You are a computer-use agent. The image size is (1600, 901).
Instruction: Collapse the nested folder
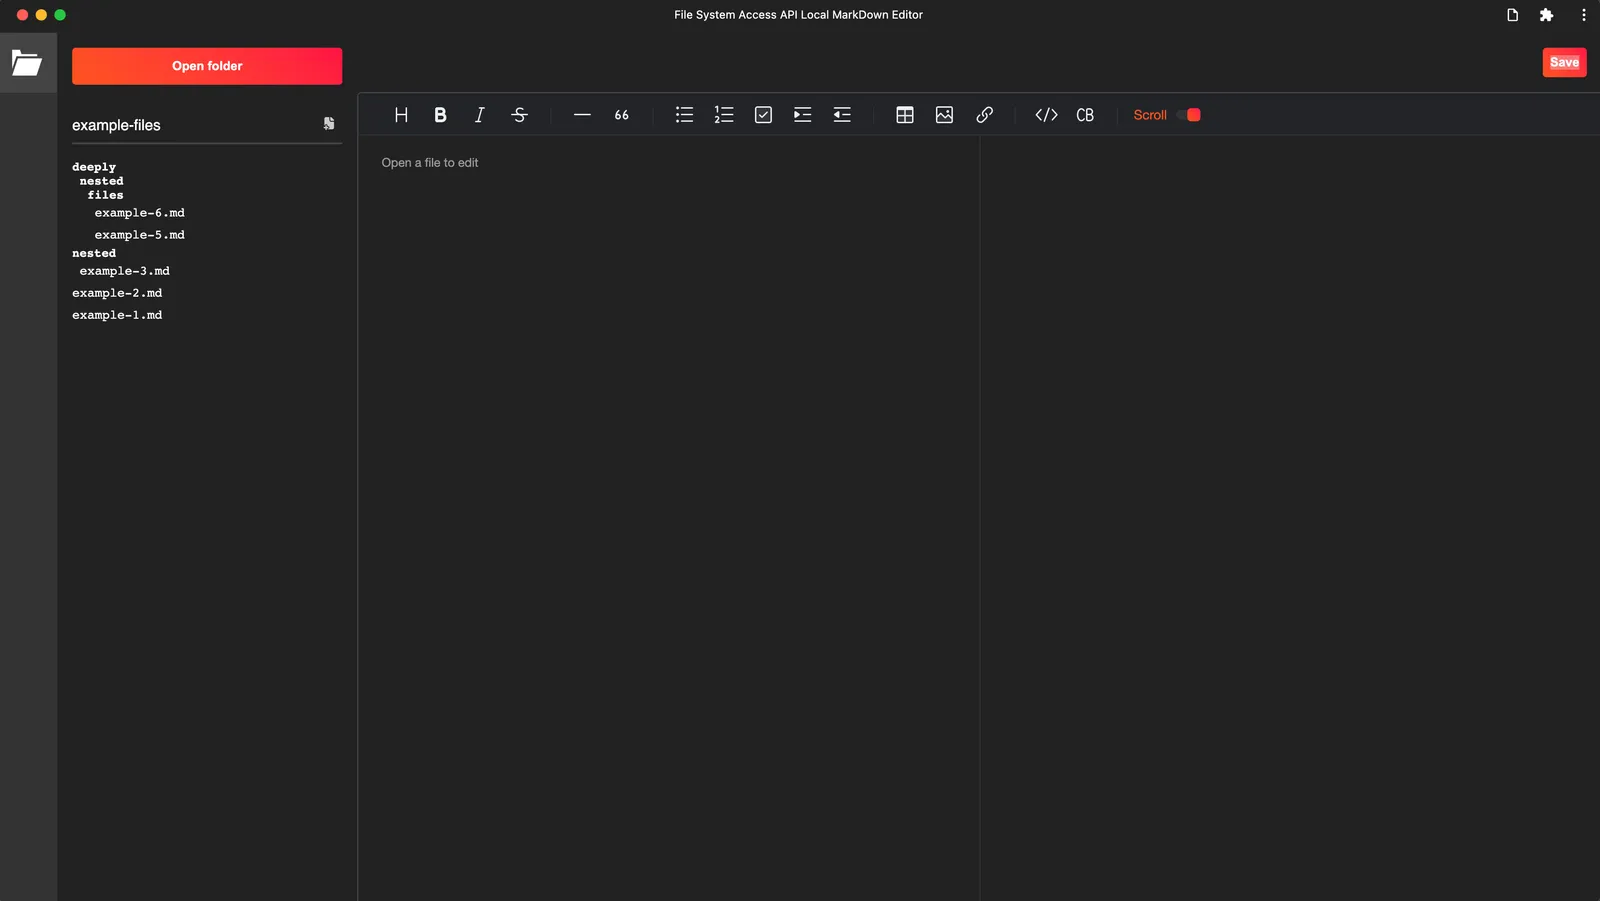tap(94, 252)
